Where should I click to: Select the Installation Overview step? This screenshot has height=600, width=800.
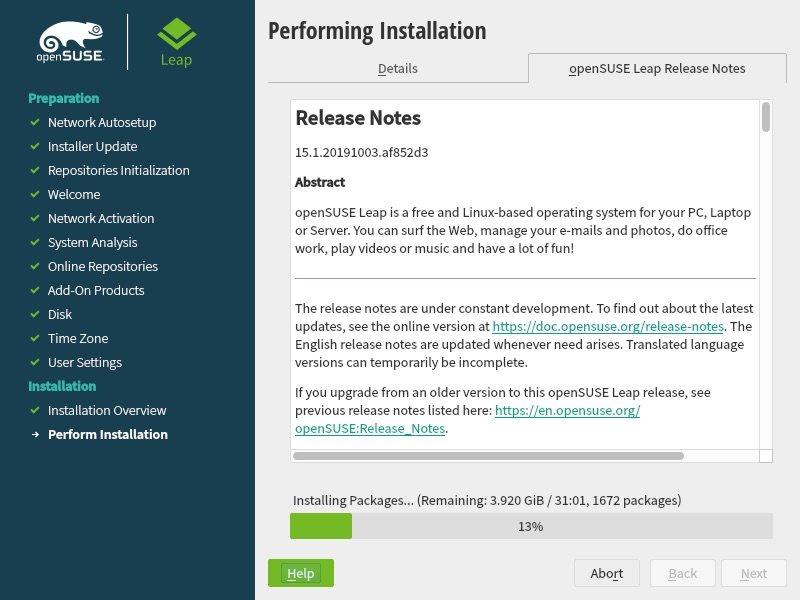(107, 410)
